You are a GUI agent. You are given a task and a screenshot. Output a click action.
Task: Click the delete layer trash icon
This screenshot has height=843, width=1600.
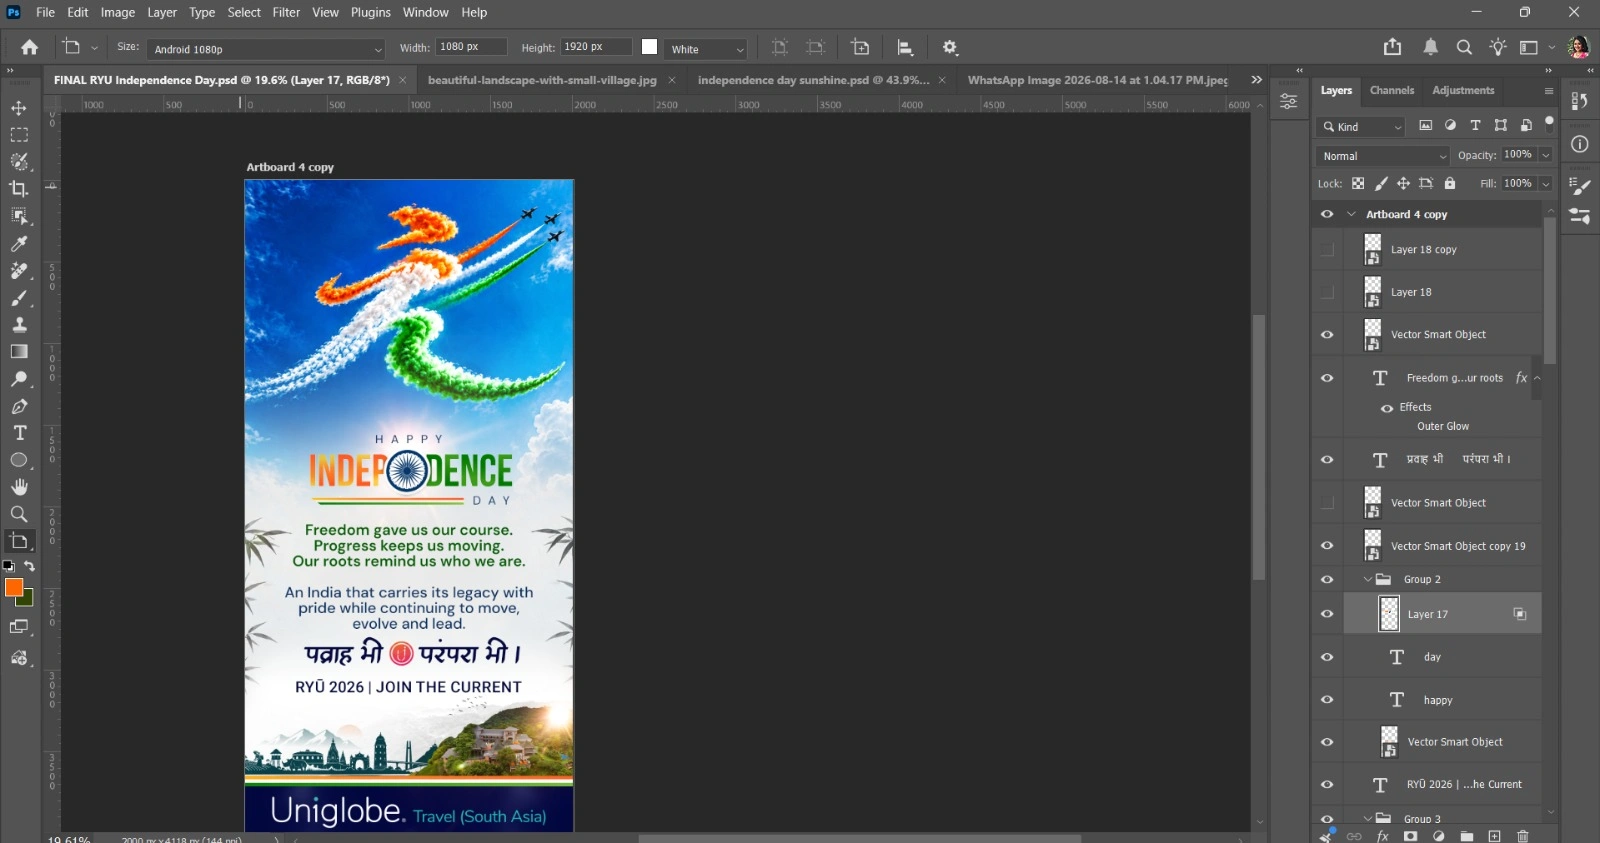coord(1523,836)
